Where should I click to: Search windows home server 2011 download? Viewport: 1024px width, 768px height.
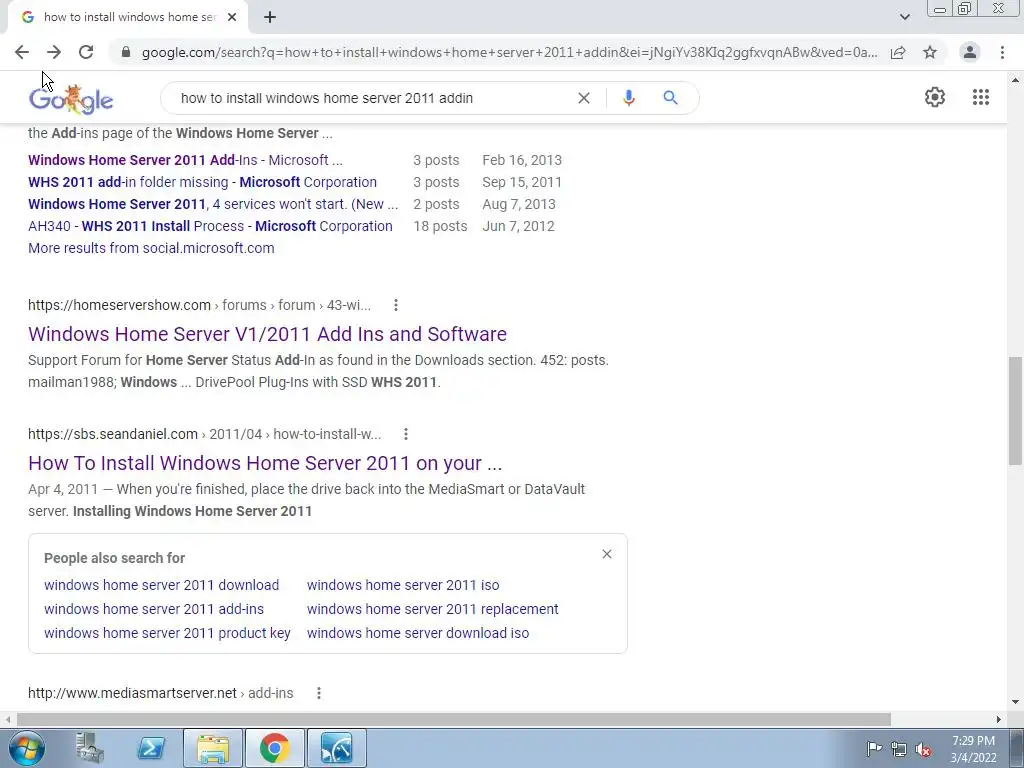point(161,585)
